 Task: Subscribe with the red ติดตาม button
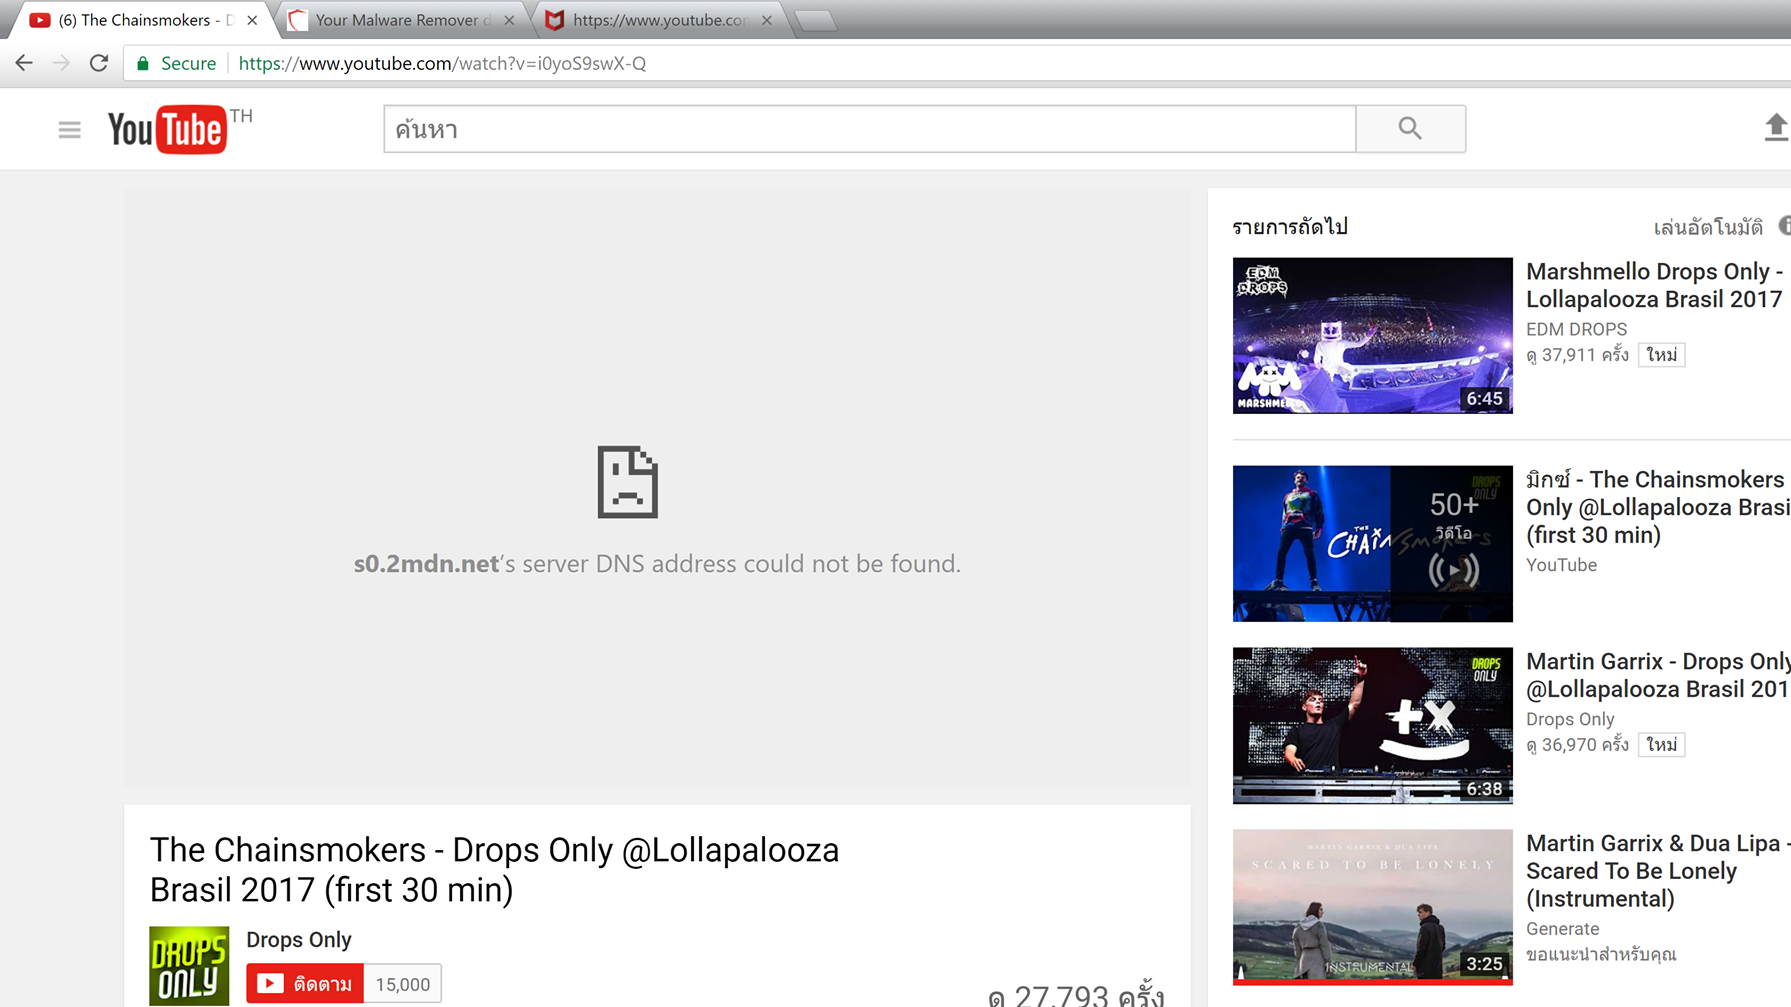tap(305, 984)
